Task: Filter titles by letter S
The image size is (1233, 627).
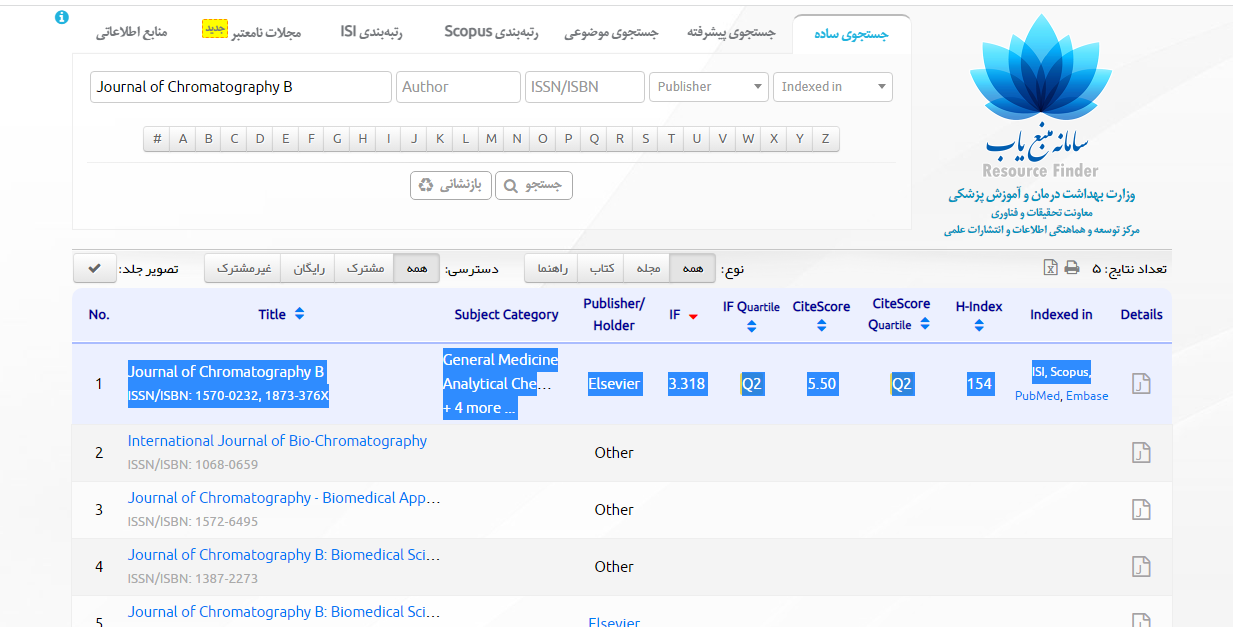Action: [x=646, y=139]
